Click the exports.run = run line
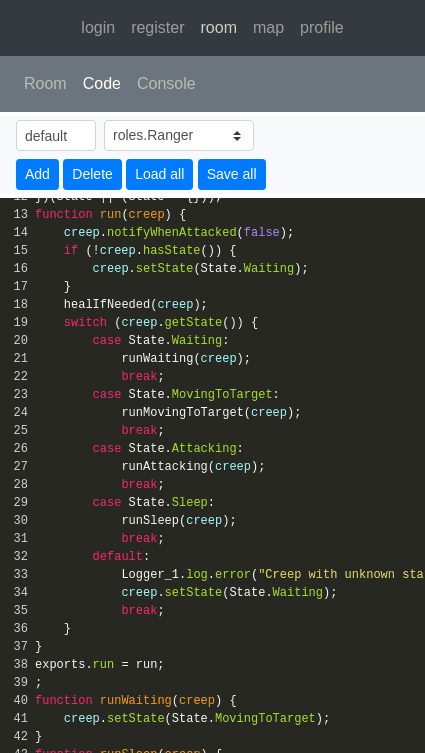The height and width of the screenshot is (753, 425). coord(99,664)
